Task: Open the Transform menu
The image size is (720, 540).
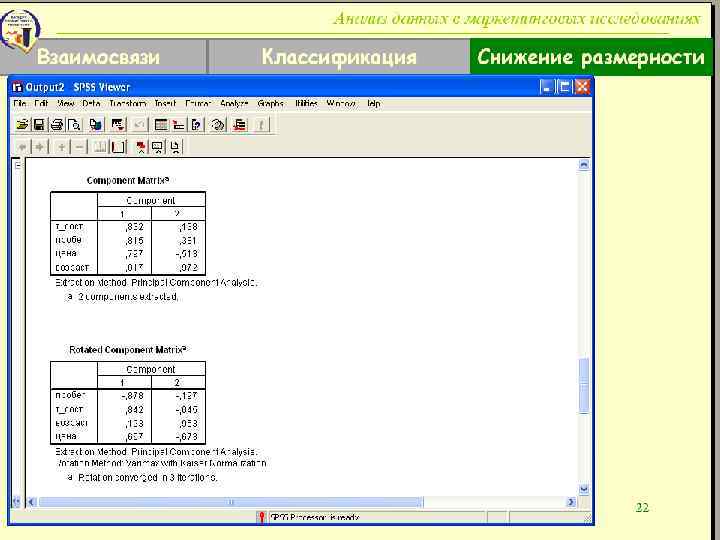Action: tap(128, 104)
